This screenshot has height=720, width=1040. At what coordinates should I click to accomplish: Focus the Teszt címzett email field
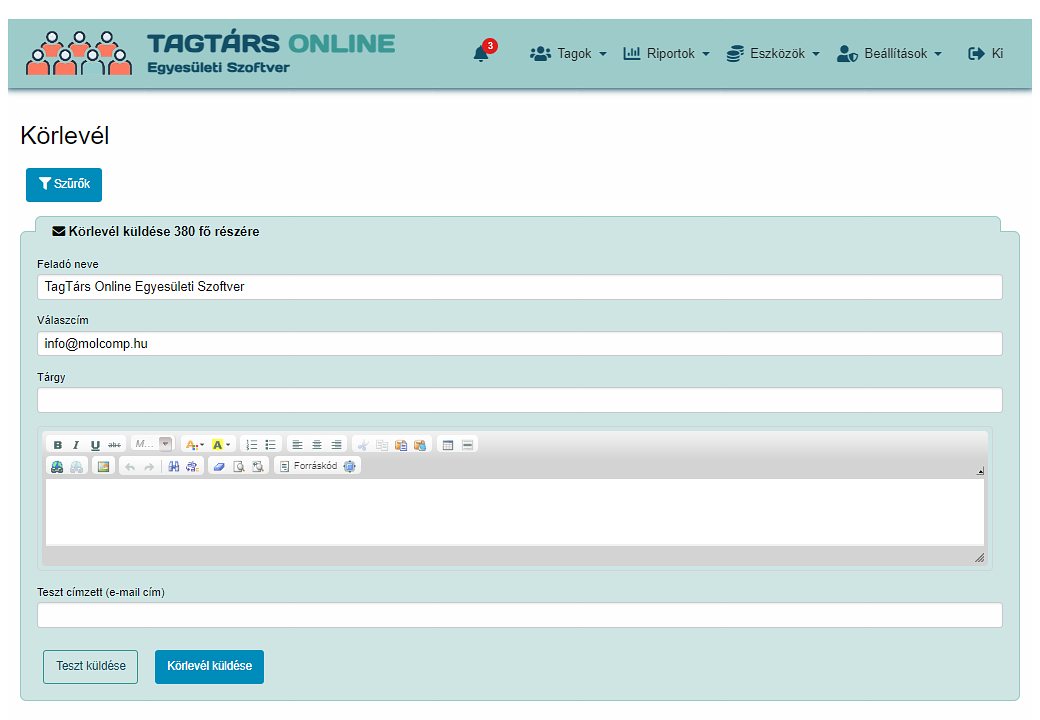coord(519,615)
